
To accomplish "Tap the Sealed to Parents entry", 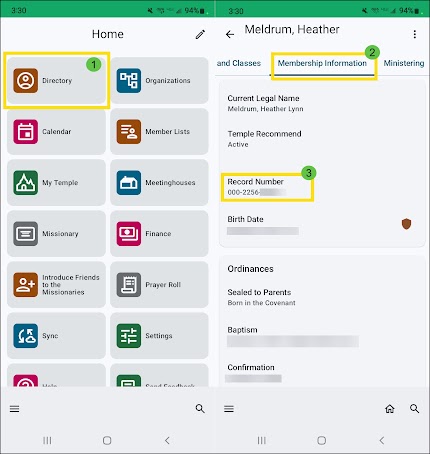I will click(x=261, y=297).
